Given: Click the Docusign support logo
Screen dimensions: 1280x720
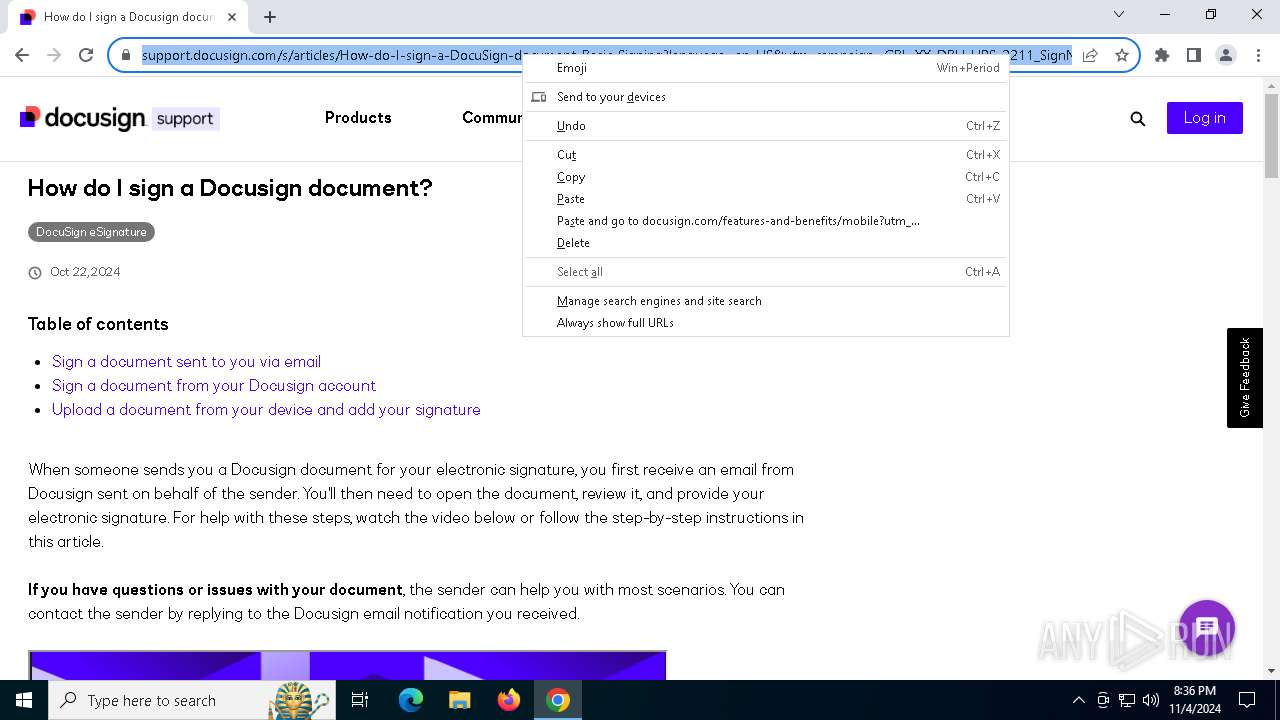Looking at the screenshot, I should [x=119, y=118].
